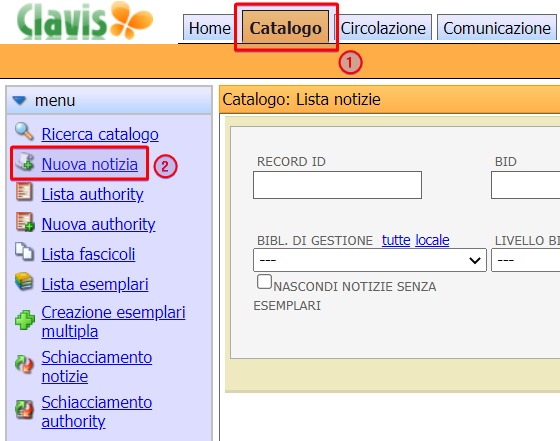The image size is (560, 441).
Task: Open the Home tab
Action: point(209,28)
